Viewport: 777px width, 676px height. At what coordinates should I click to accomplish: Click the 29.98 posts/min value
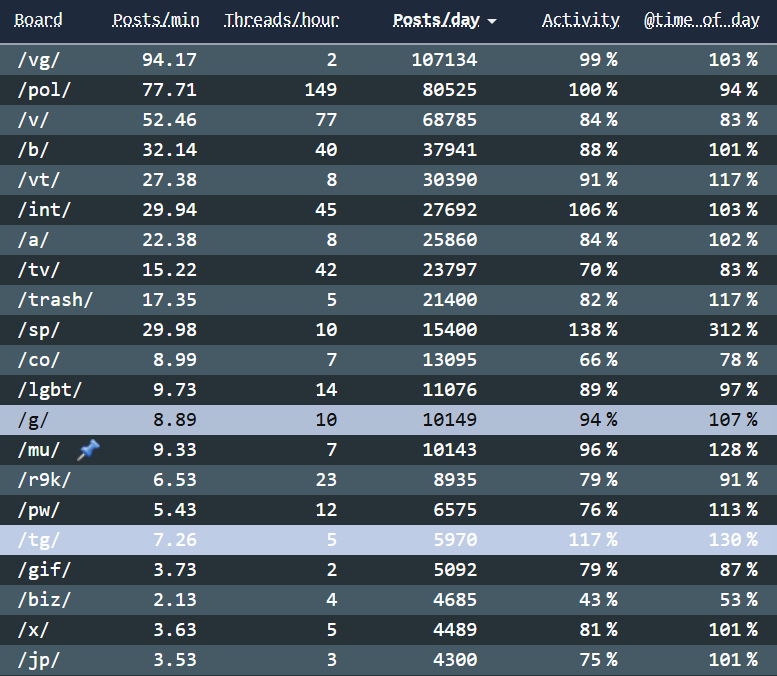(169, 330)
